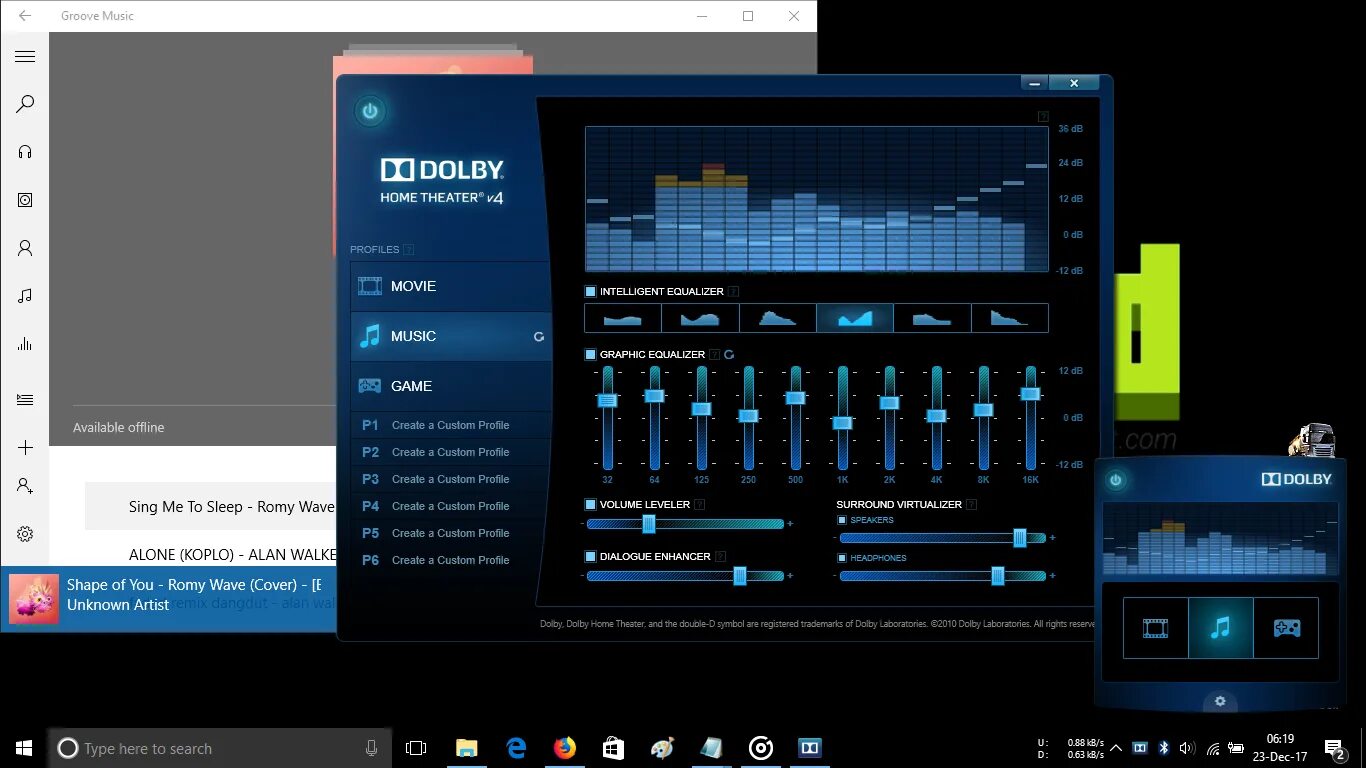This screenshot has width=1366, height=768.
Task: Create a custom profile in P2
Action: pos(450,452)
